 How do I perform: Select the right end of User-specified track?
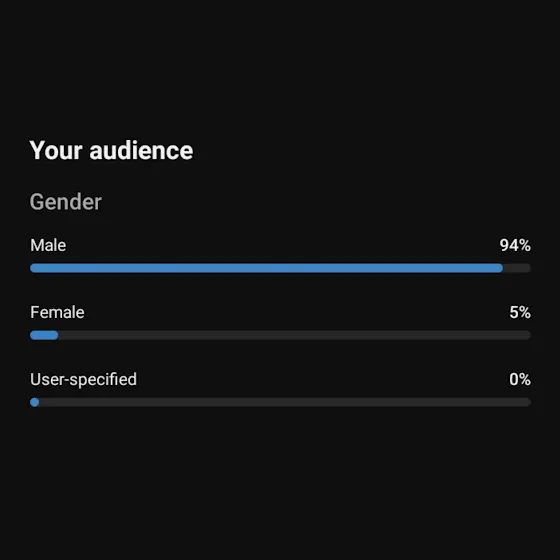[x=526, y=402]
